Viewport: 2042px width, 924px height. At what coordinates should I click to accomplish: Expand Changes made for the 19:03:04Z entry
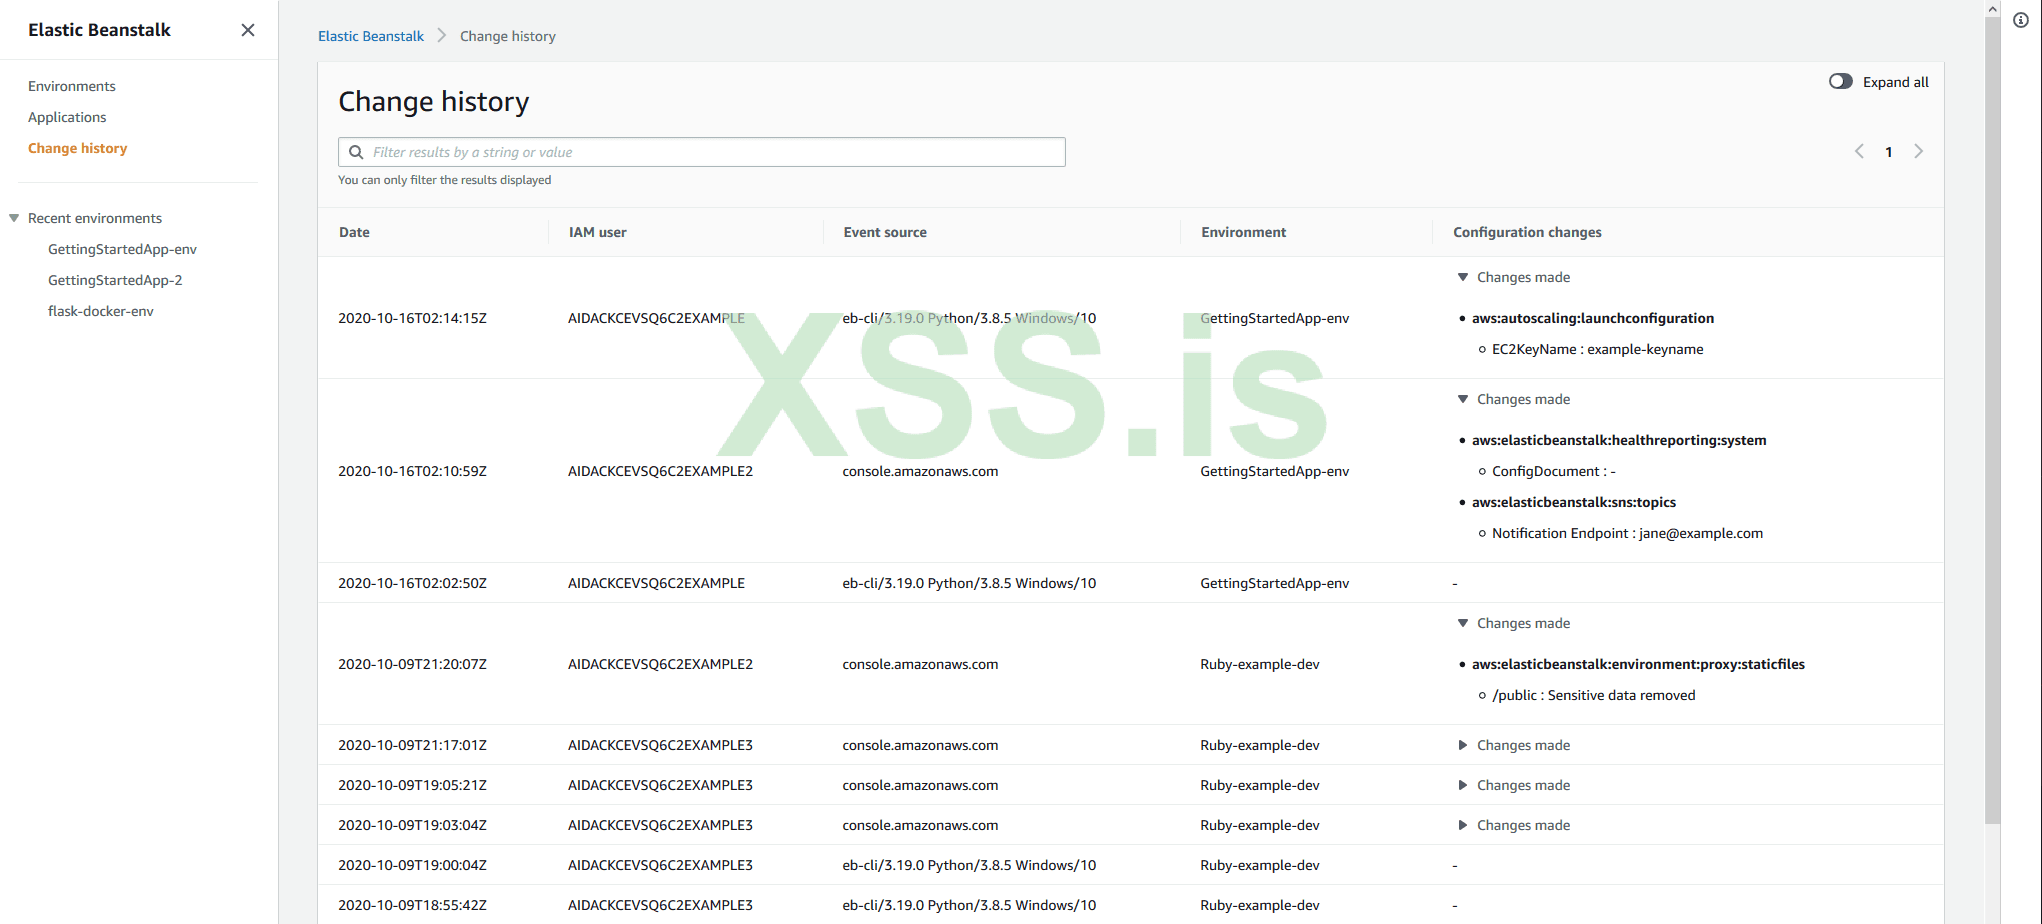pyautogui.click(x=1463, y=825)
